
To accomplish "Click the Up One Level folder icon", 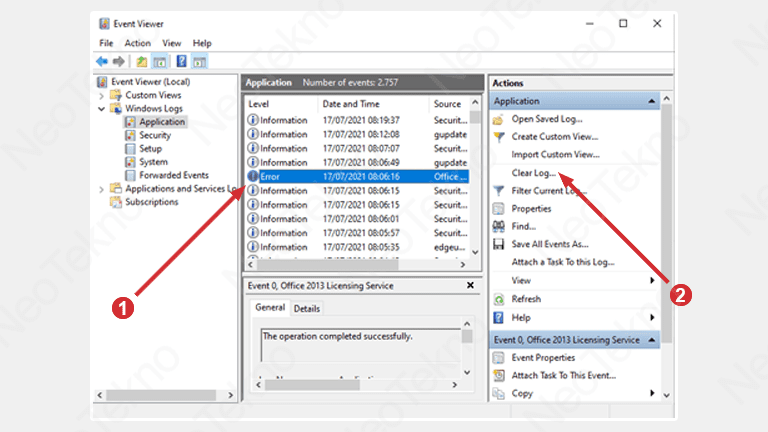I will click(142, 61).
